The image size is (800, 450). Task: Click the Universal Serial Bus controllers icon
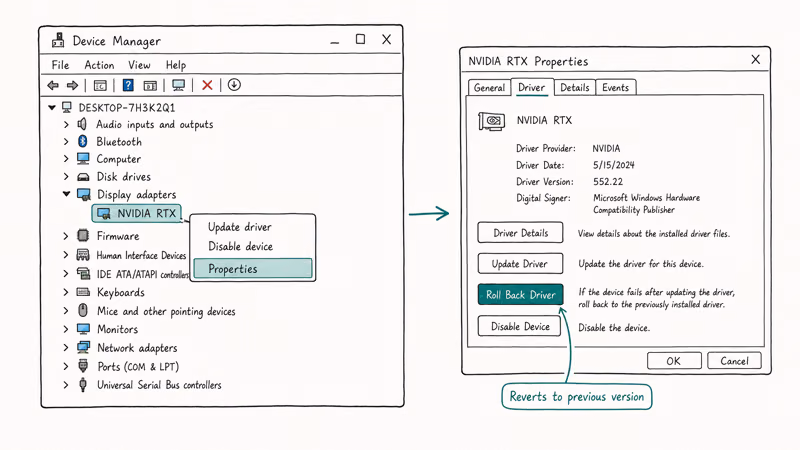coord(83,384)
